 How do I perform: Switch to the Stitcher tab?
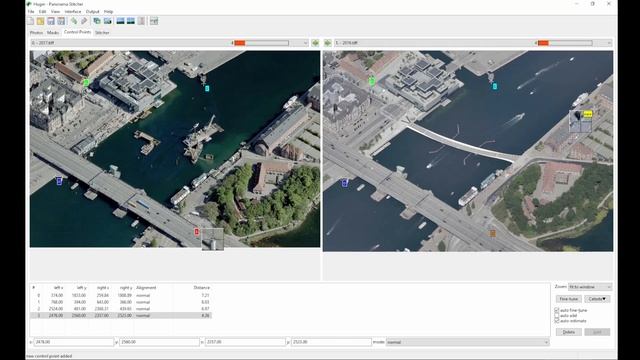point(102,32)
